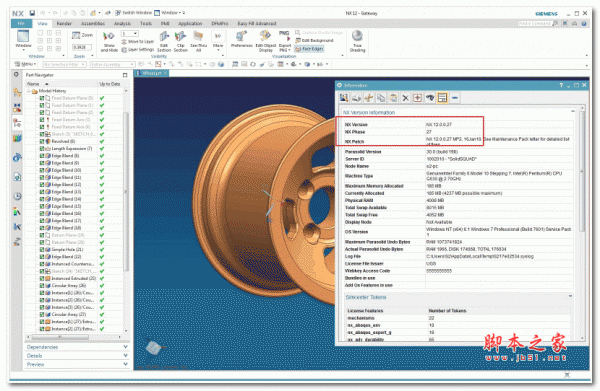Switch to the Tools tab
The height and width of the screenshot is (391, 600).
[x=146, y=24]
